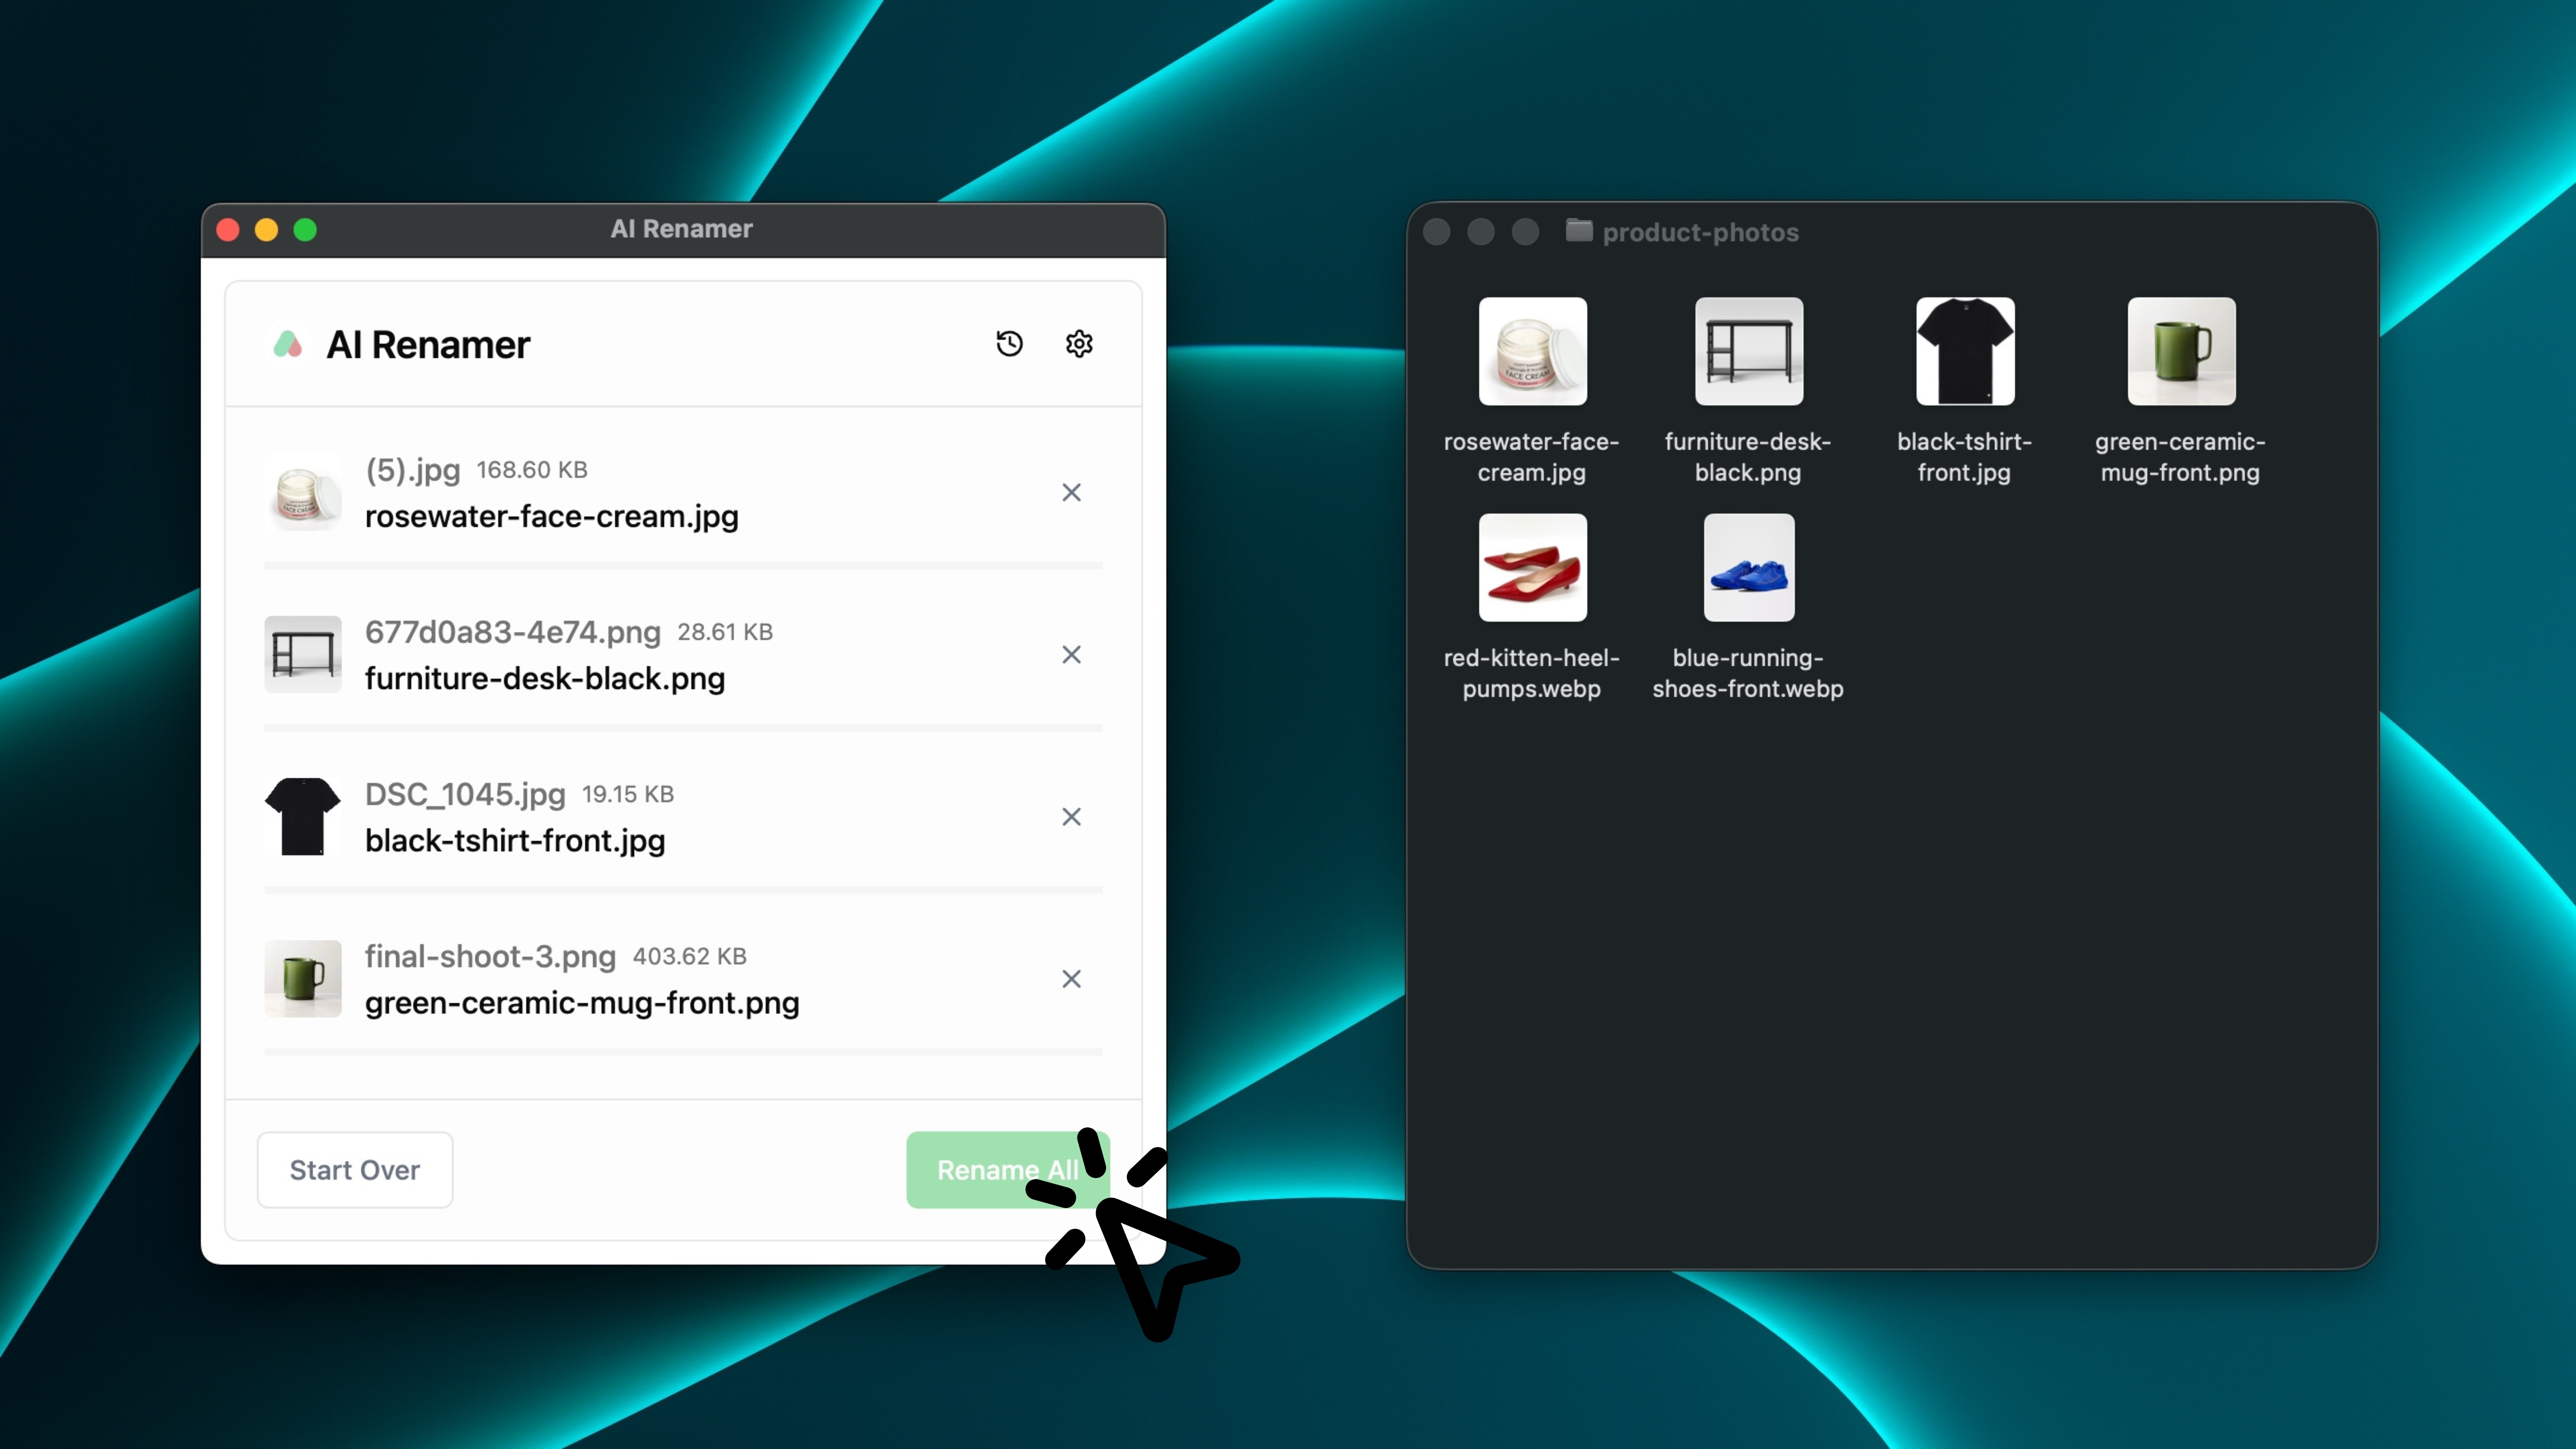Viewport: 2576px width, 1449px height.
Task: Click the AI Renamer logo icon
Action: tap(288, 345)
